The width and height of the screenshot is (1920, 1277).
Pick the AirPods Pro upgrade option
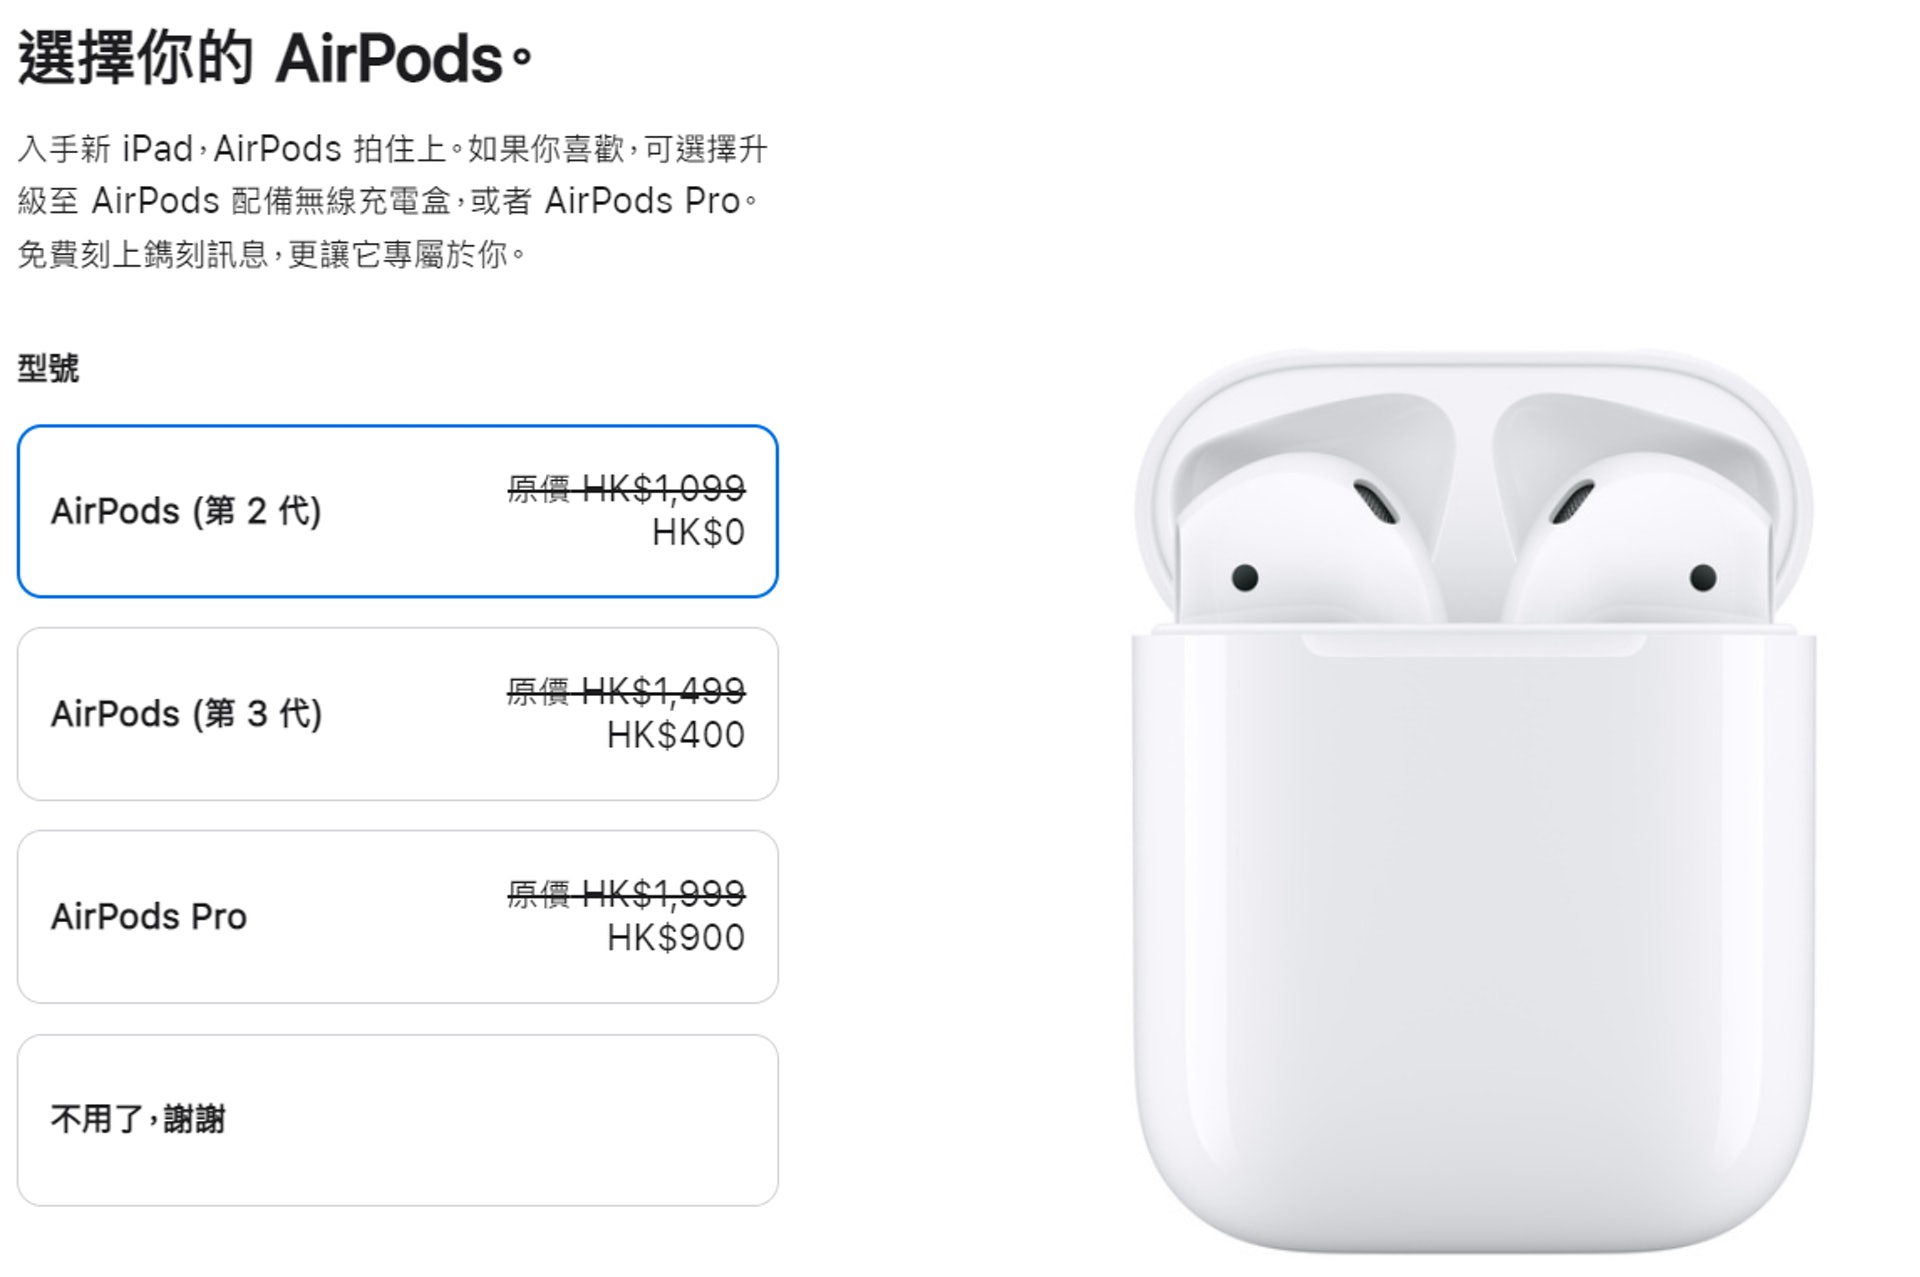pyautogui.click(x=397, y=917)
